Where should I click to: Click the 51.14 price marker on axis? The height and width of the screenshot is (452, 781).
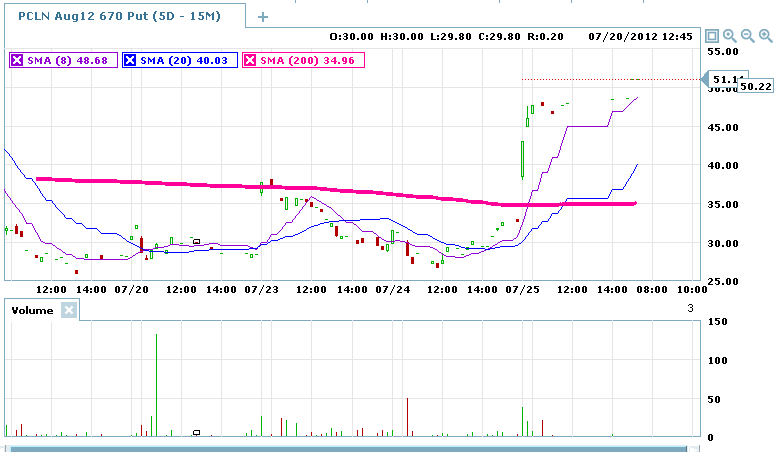tap(724, 79)
